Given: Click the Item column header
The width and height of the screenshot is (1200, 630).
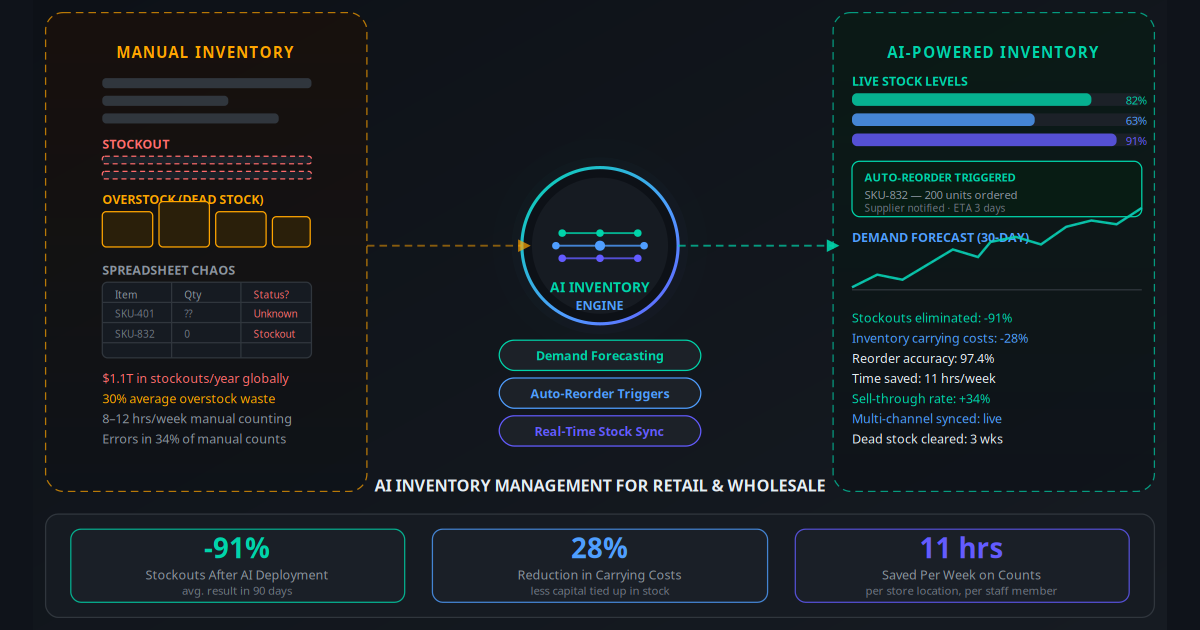Looking at the screenshot, I should [126, 294].
